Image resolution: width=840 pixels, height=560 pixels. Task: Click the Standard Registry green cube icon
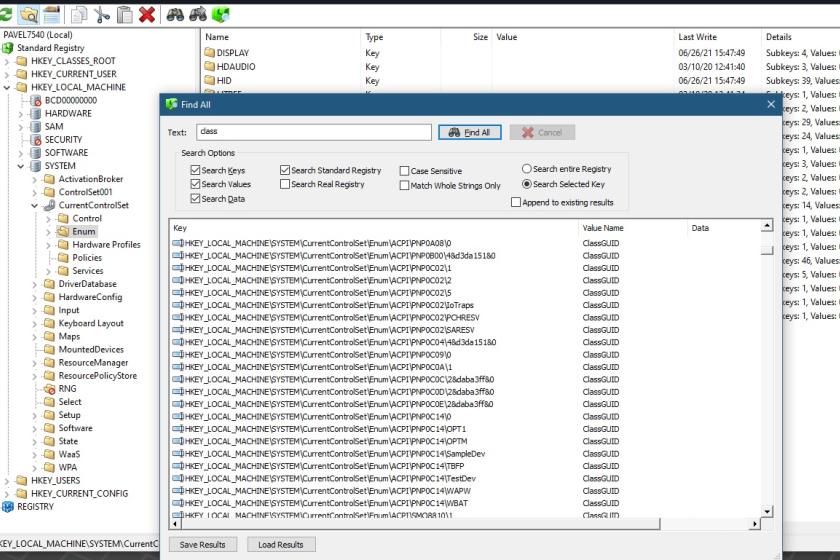click(x=8, y=48)
